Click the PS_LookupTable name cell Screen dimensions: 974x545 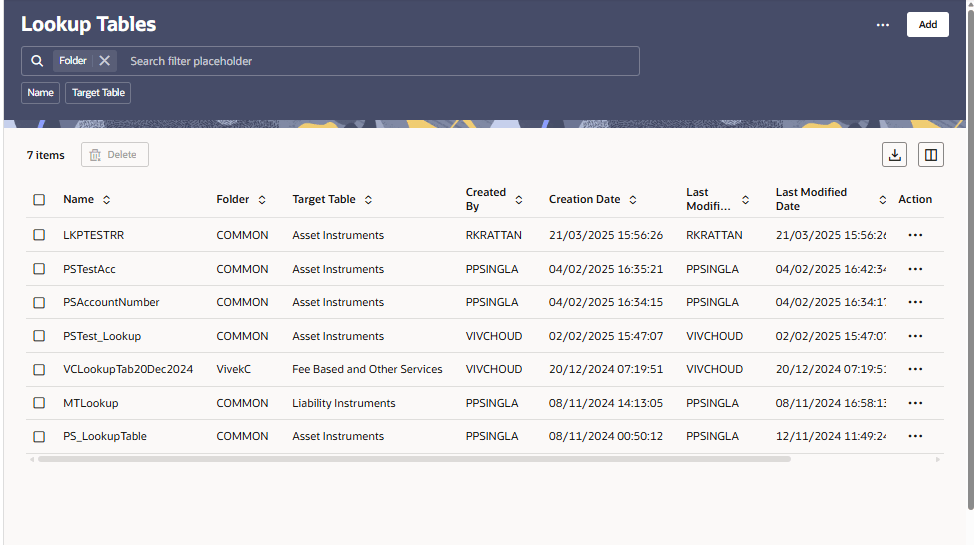[105, 436]
